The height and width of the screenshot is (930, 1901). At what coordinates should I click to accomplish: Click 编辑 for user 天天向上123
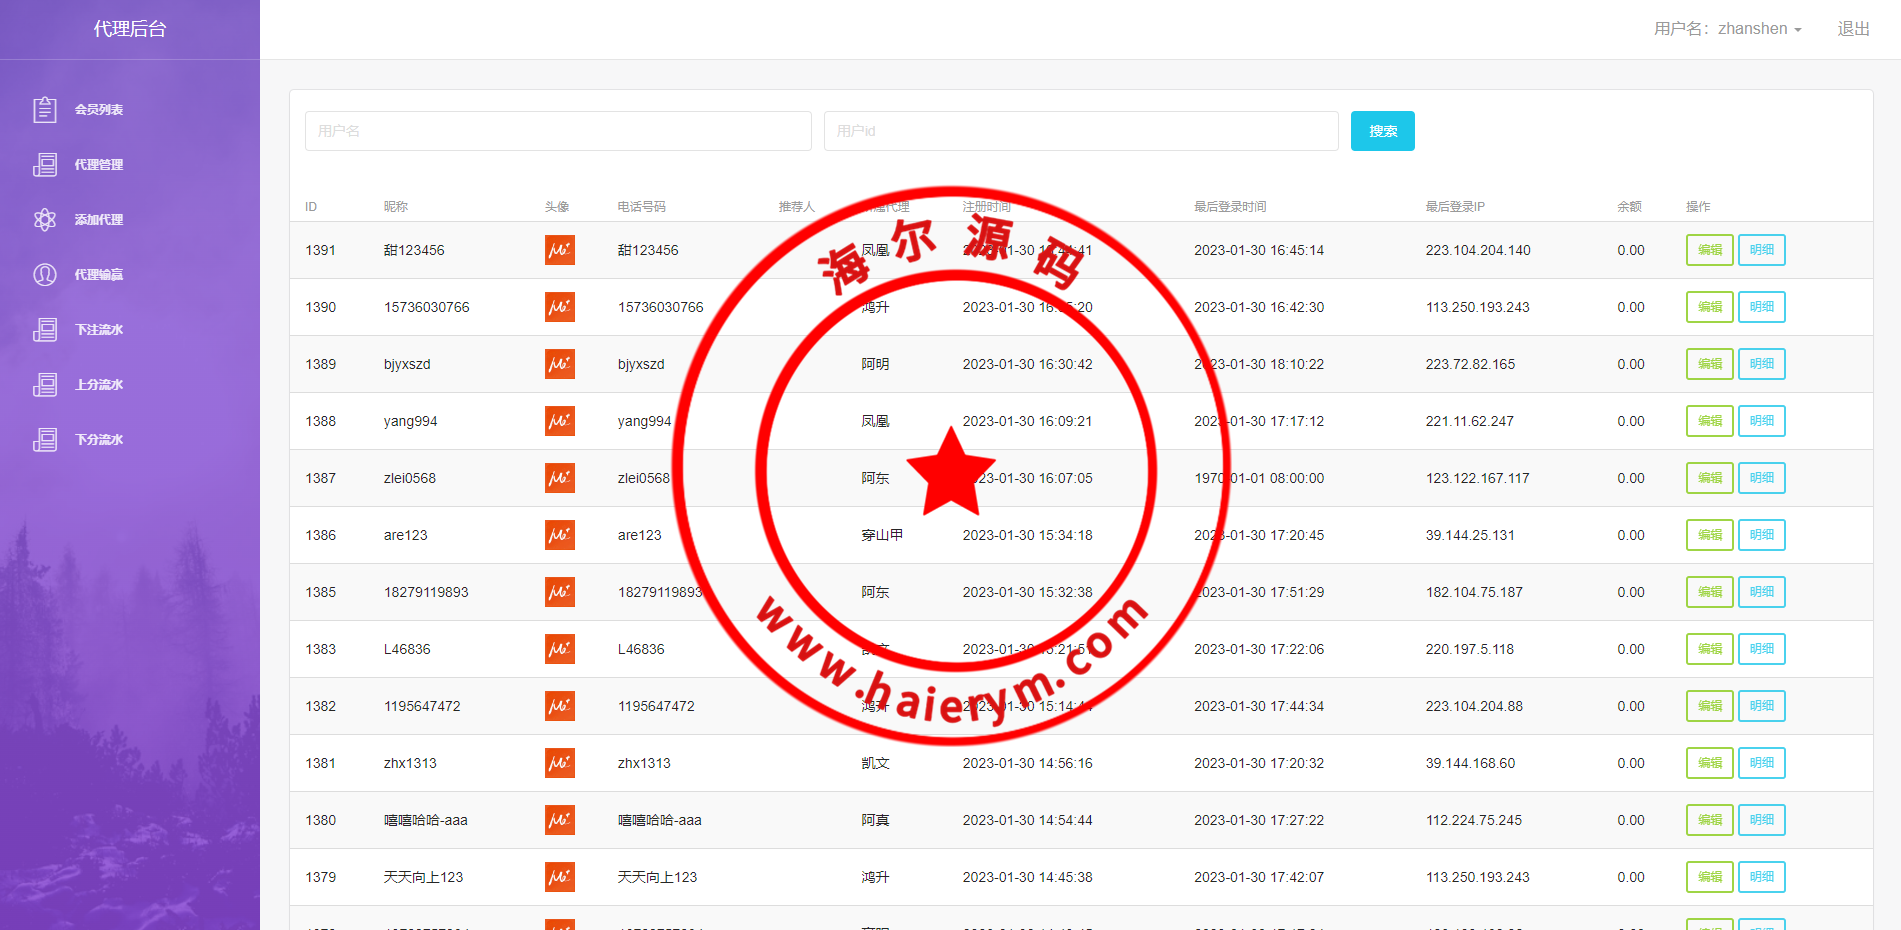point(1709,877)
